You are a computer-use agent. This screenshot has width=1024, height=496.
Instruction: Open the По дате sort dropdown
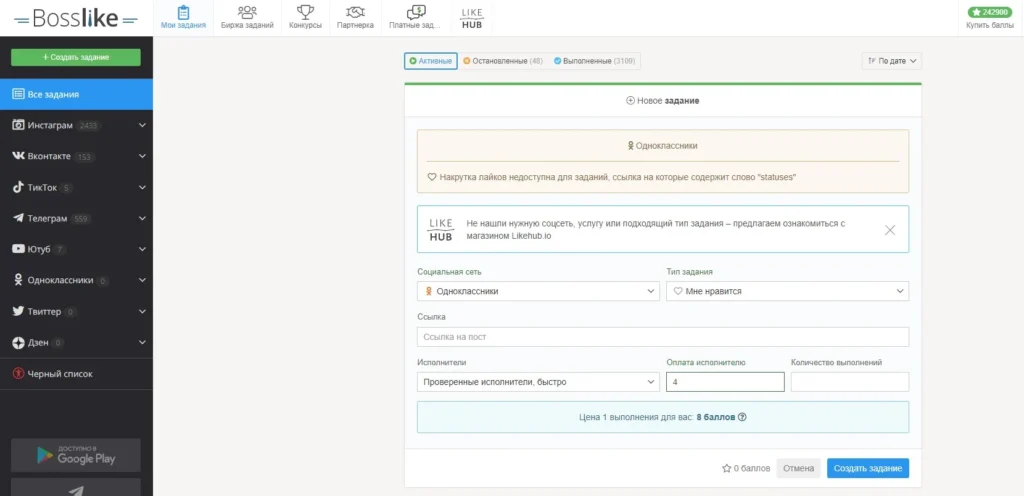click(x=891, y=61)
